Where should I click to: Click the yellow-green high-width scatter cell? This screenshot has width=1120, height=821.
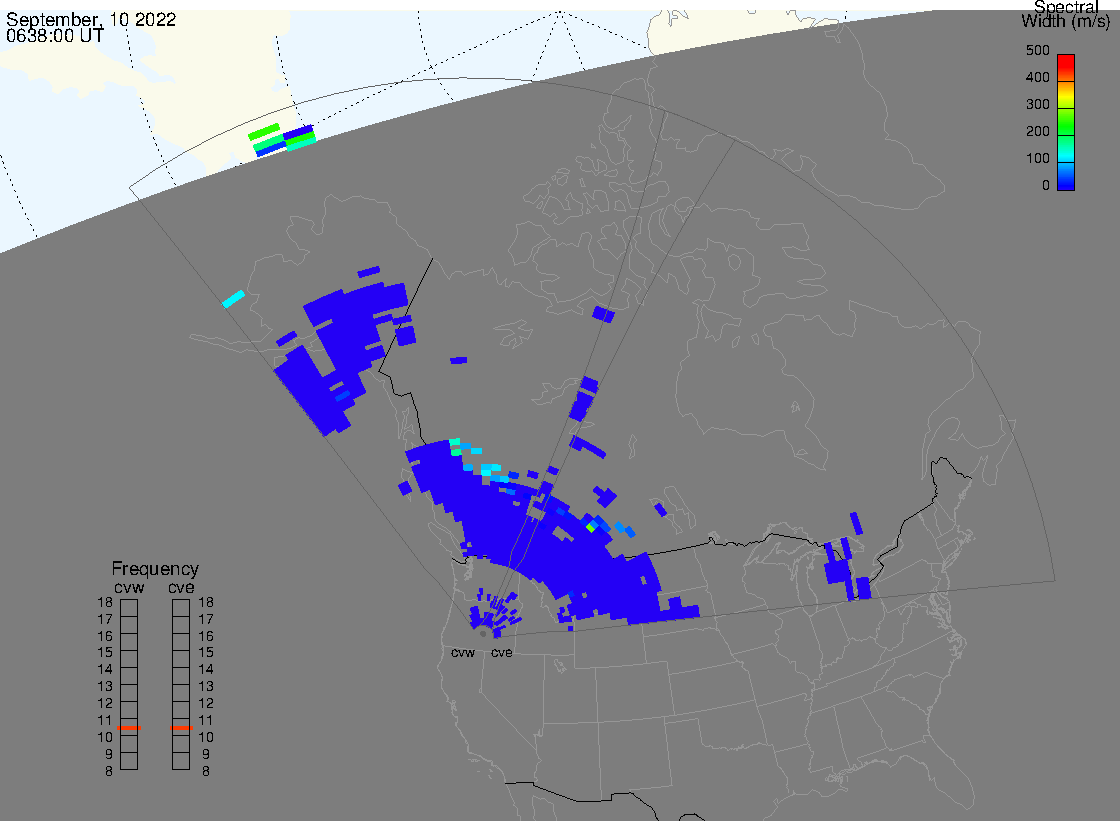591,527
